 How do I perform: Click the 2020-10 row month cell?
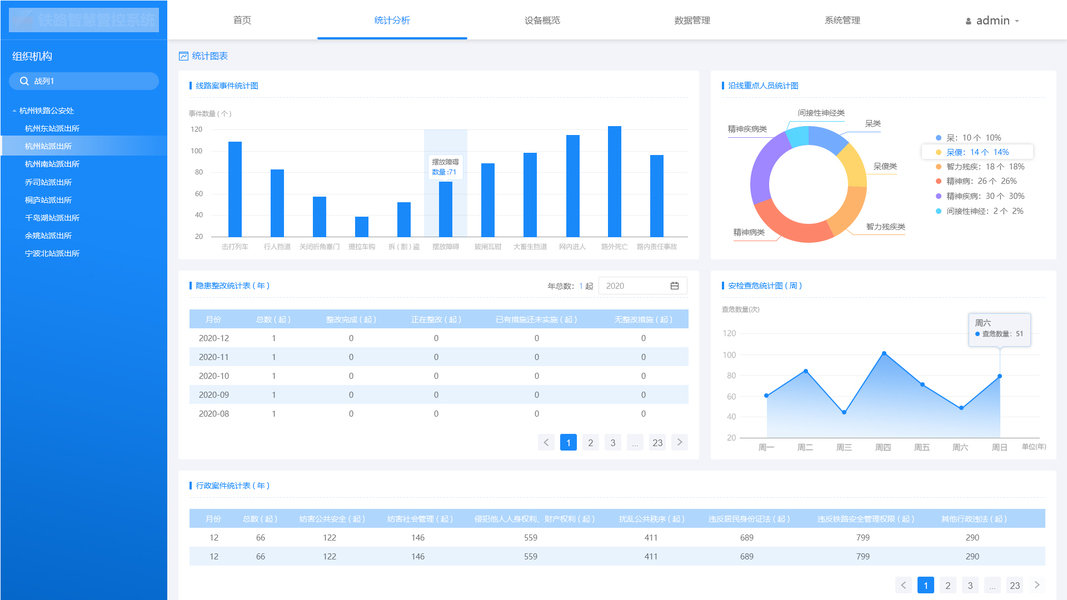214,376
